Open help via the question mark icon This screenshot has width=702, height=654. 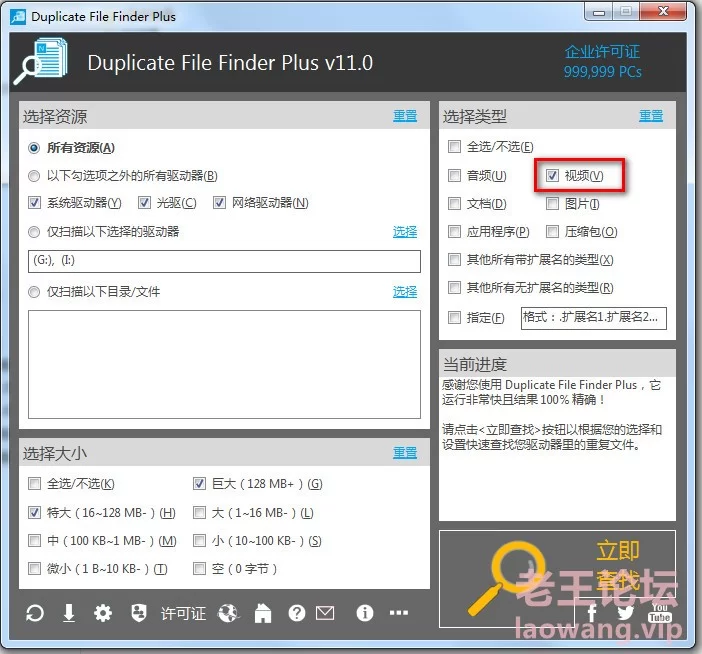pos(297,613)
